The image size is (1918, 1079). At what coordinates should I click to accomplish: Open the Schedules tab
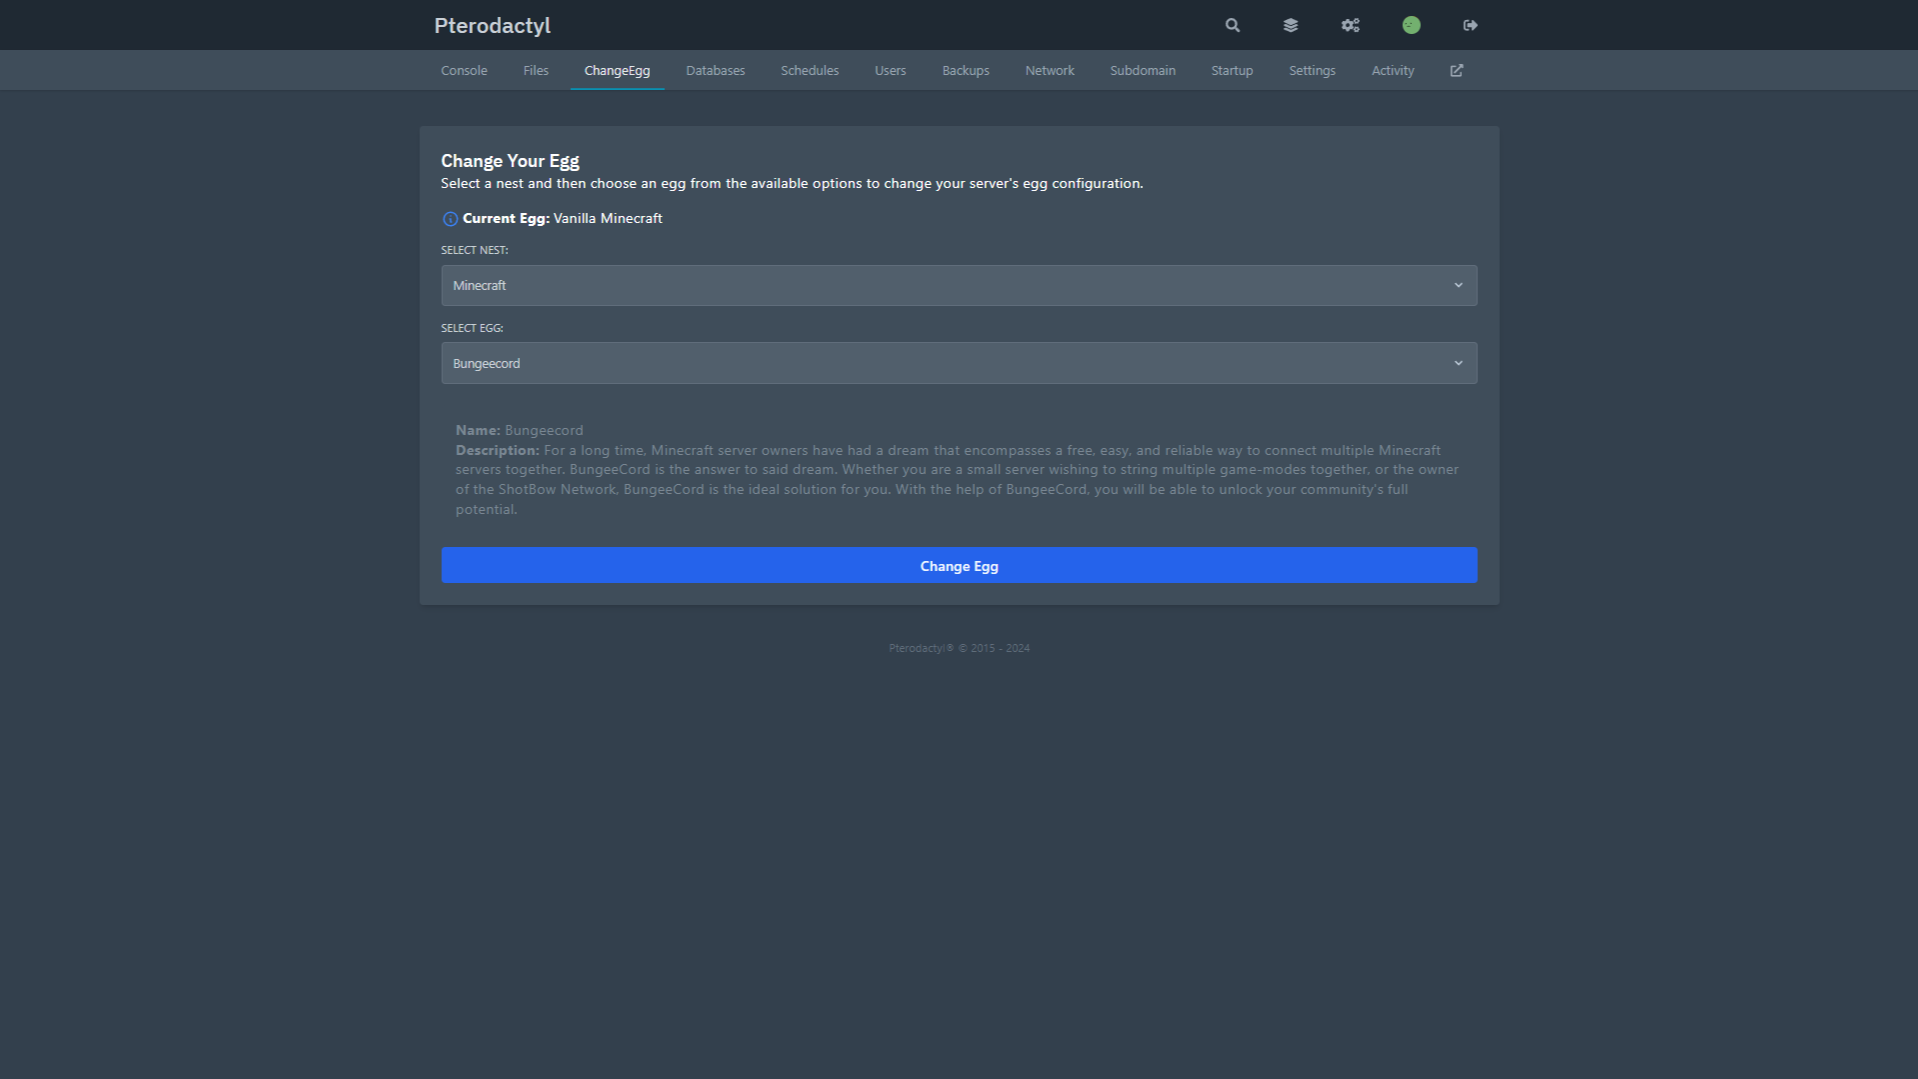pyautogui.click(x=809, y=70)
